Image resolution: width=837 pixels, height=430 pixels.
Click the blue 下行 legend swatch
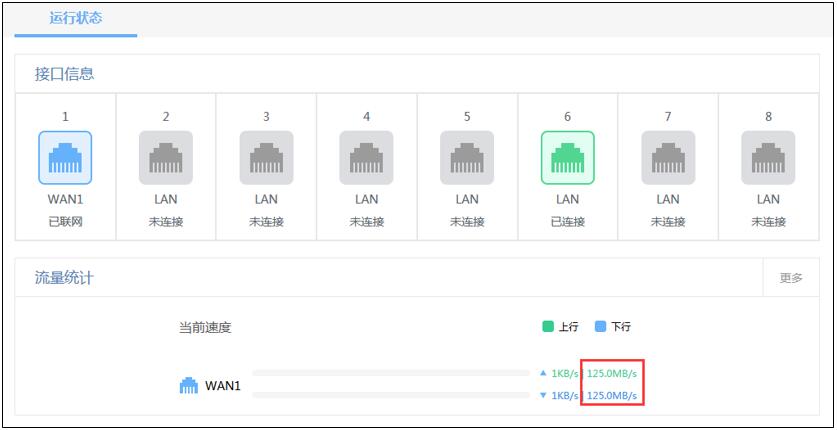pyautogui.click(x=601, y=327)
